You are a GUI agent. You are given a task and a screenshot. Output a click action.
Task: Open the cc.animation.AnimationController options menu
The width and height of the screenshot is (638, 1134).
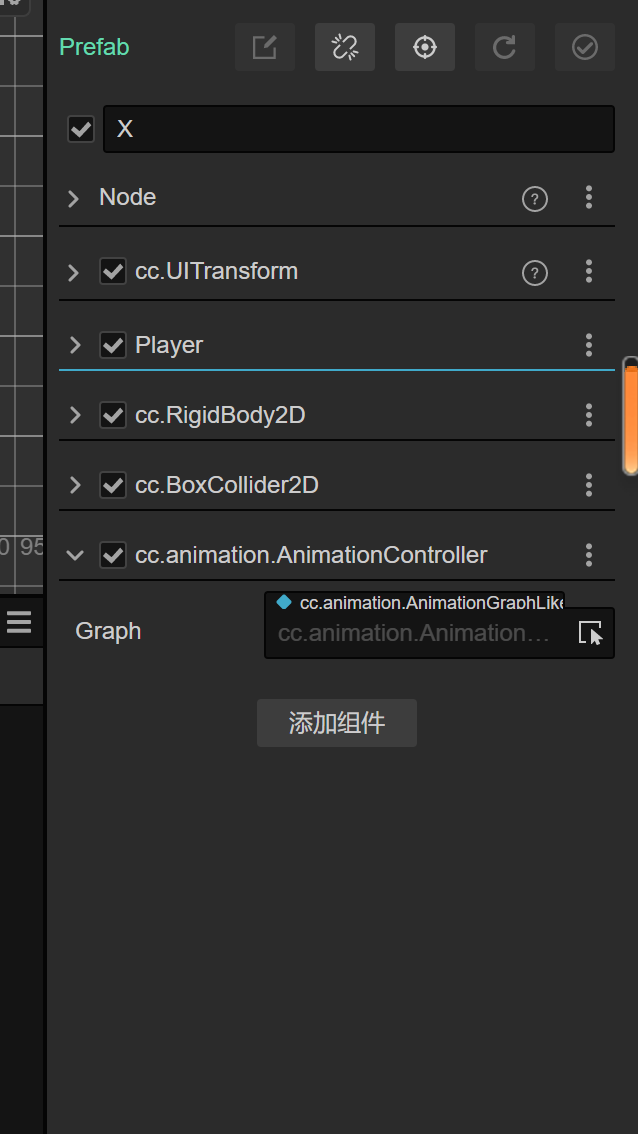(x=589, y=555)
